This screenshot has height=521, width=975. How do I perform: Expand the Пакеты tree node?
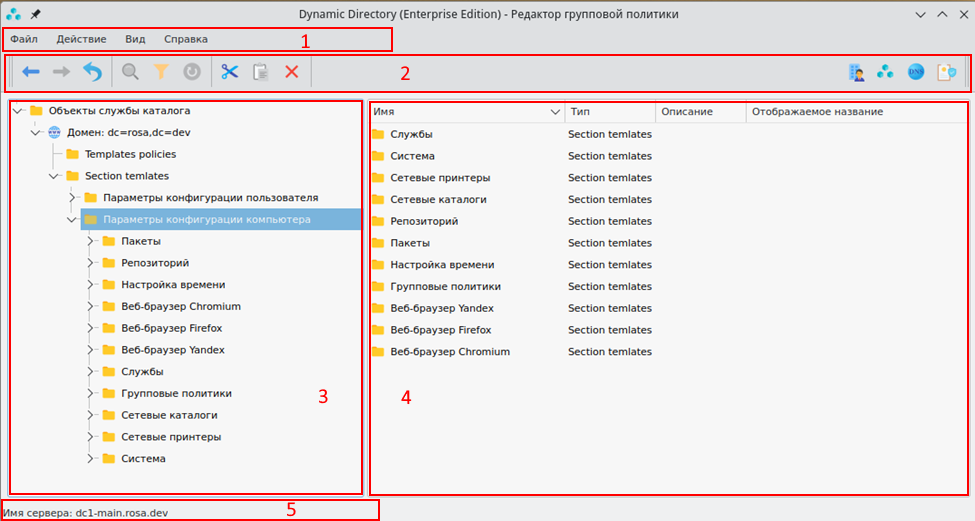coord(90,241)
